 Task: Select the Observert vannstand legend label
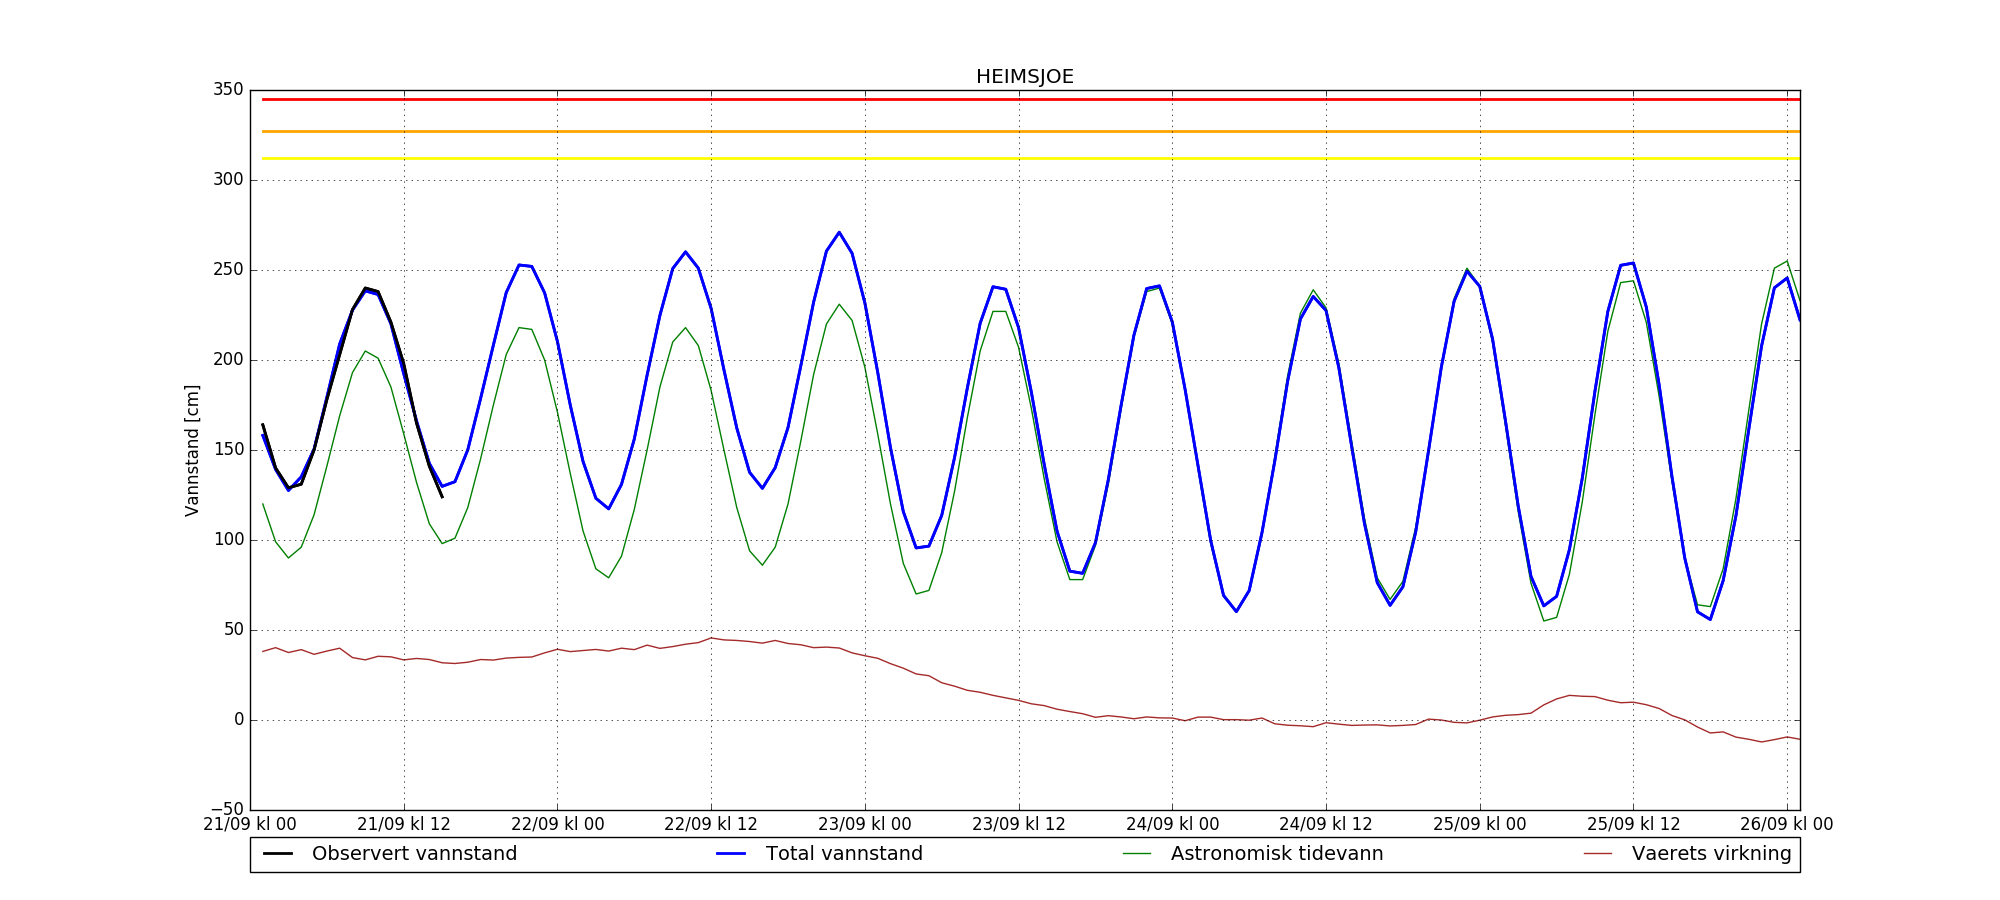tap(415, 854)
